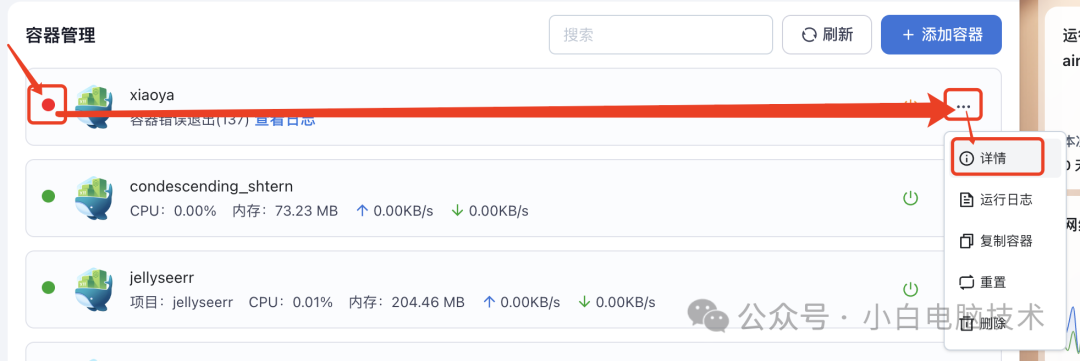
Task: Click the info icon beside 详情
Action: (966, 158)
